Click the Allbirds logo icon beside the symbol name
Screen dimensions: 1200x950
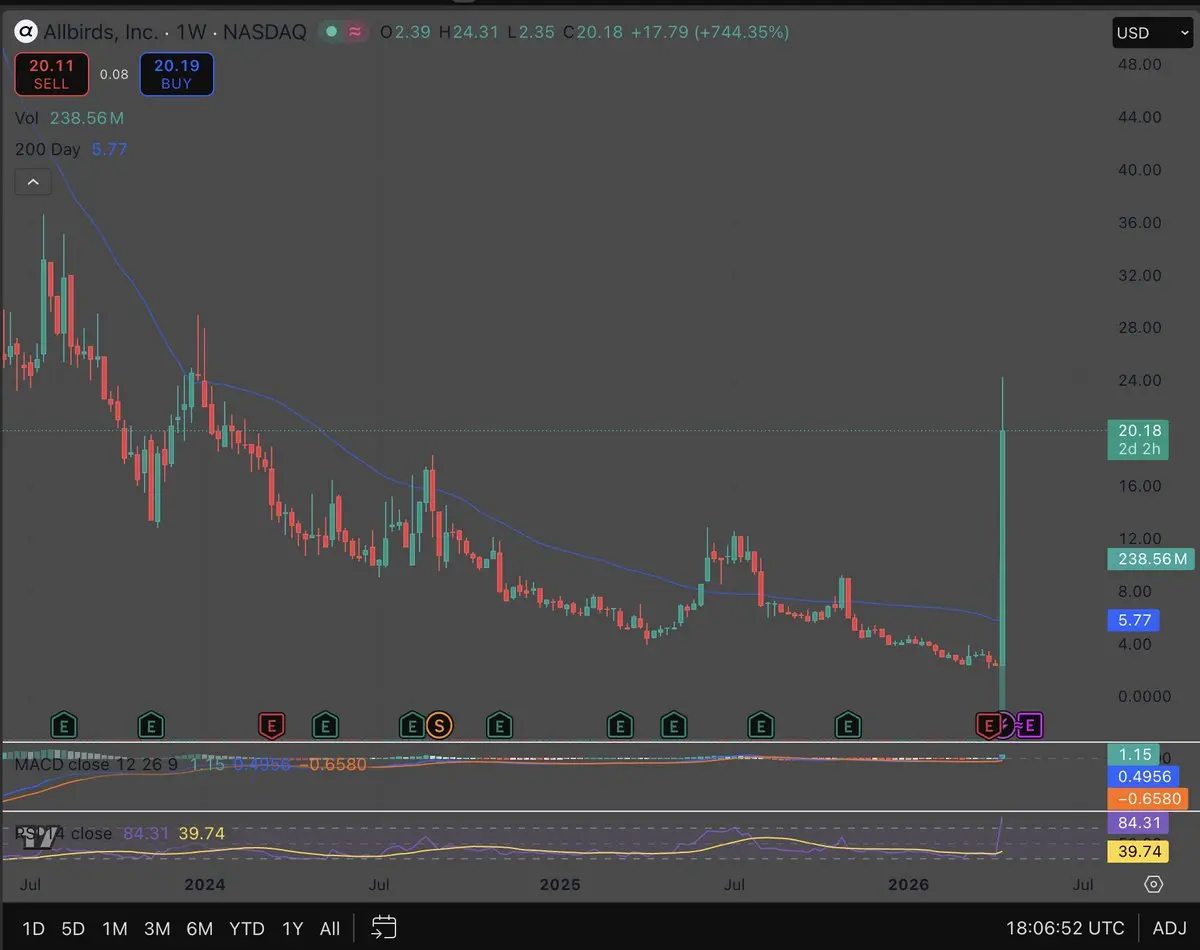[24, 32]
